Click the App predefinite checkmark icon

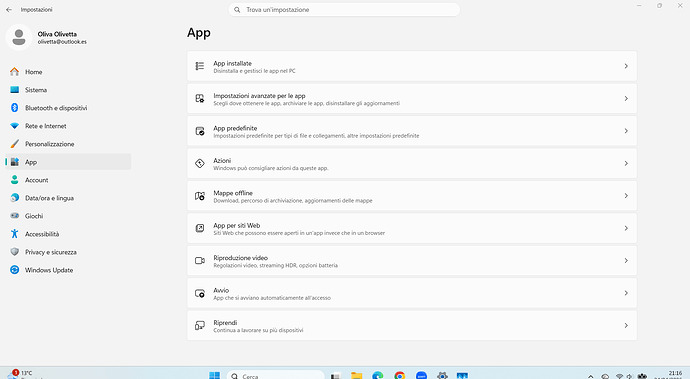point(200,131)
